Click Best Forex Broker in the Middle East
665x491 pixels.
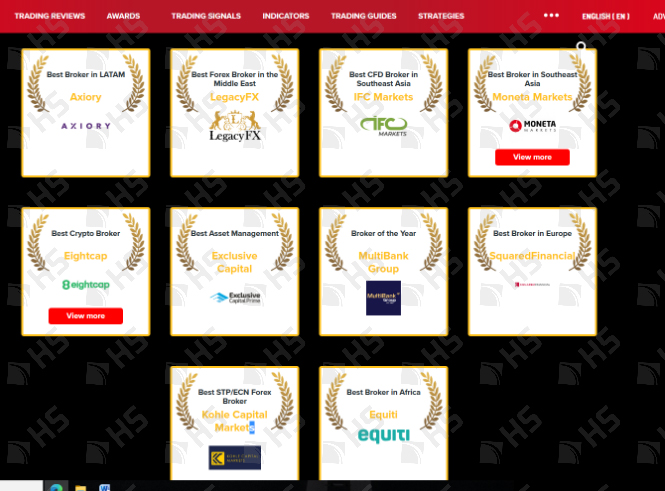click(235, 79)
